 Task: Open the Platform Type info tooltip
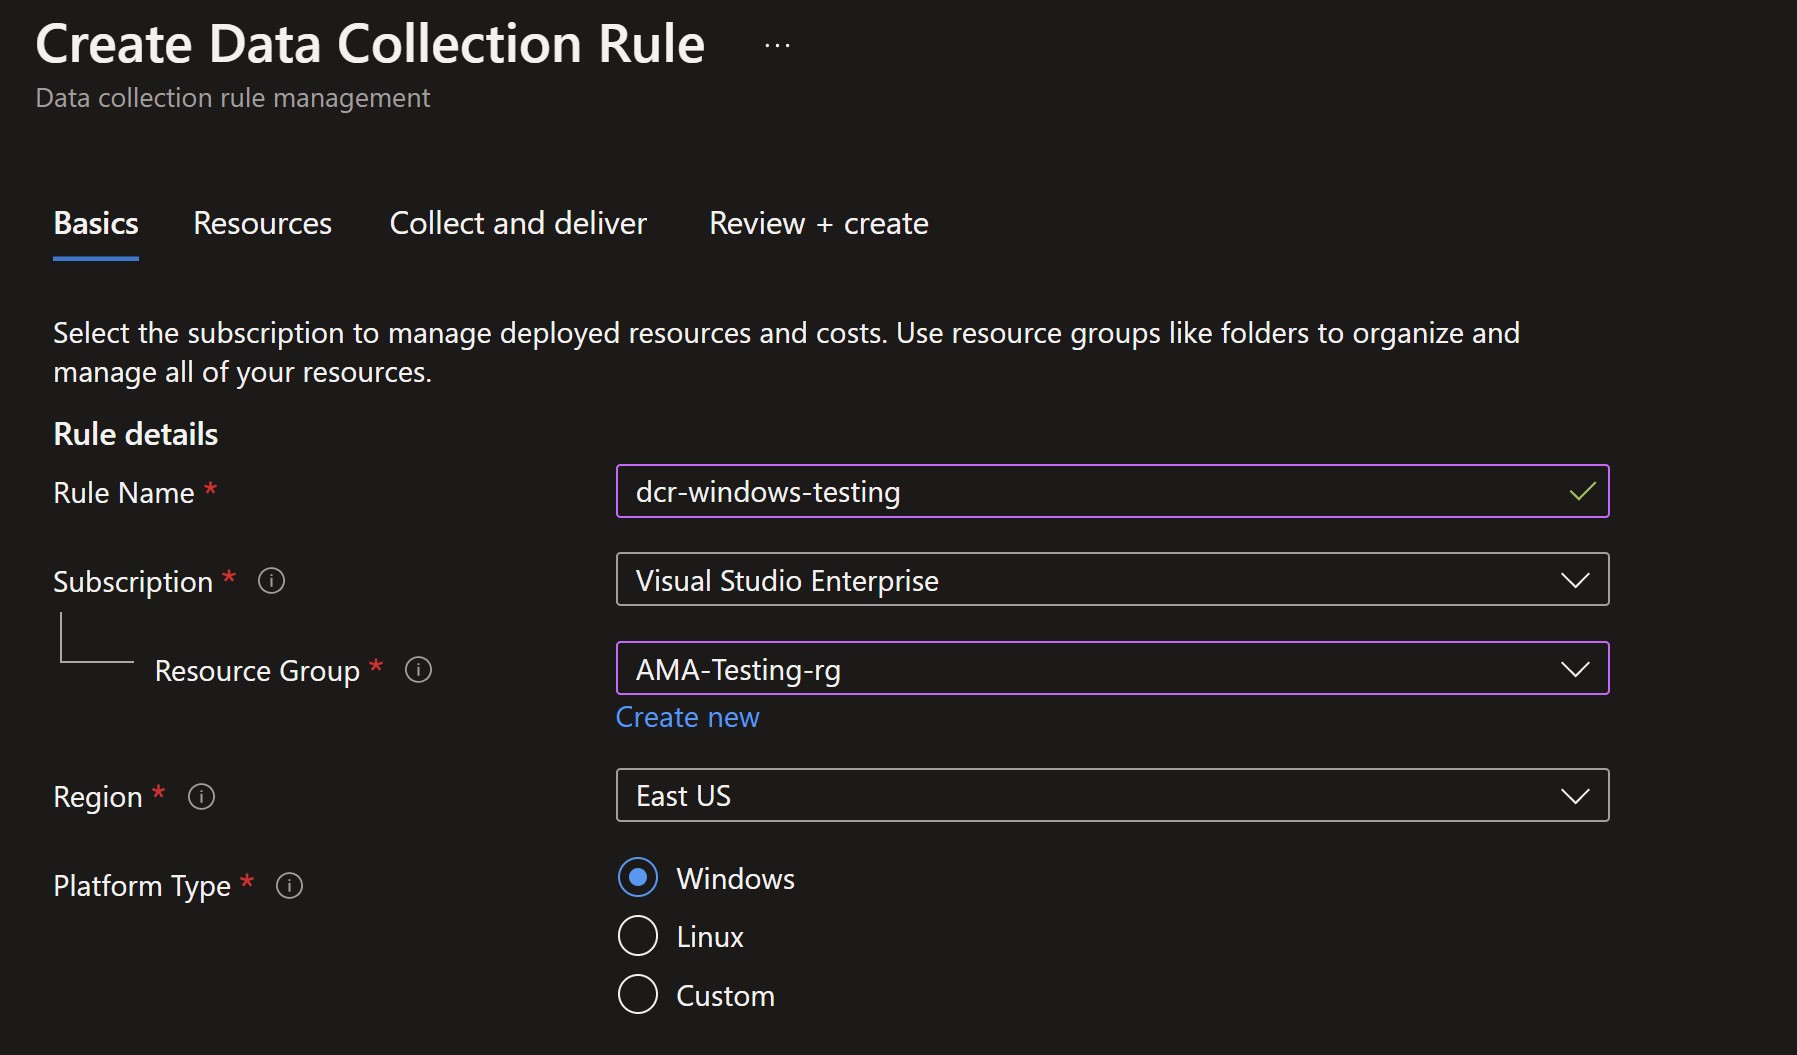[288, 885]
